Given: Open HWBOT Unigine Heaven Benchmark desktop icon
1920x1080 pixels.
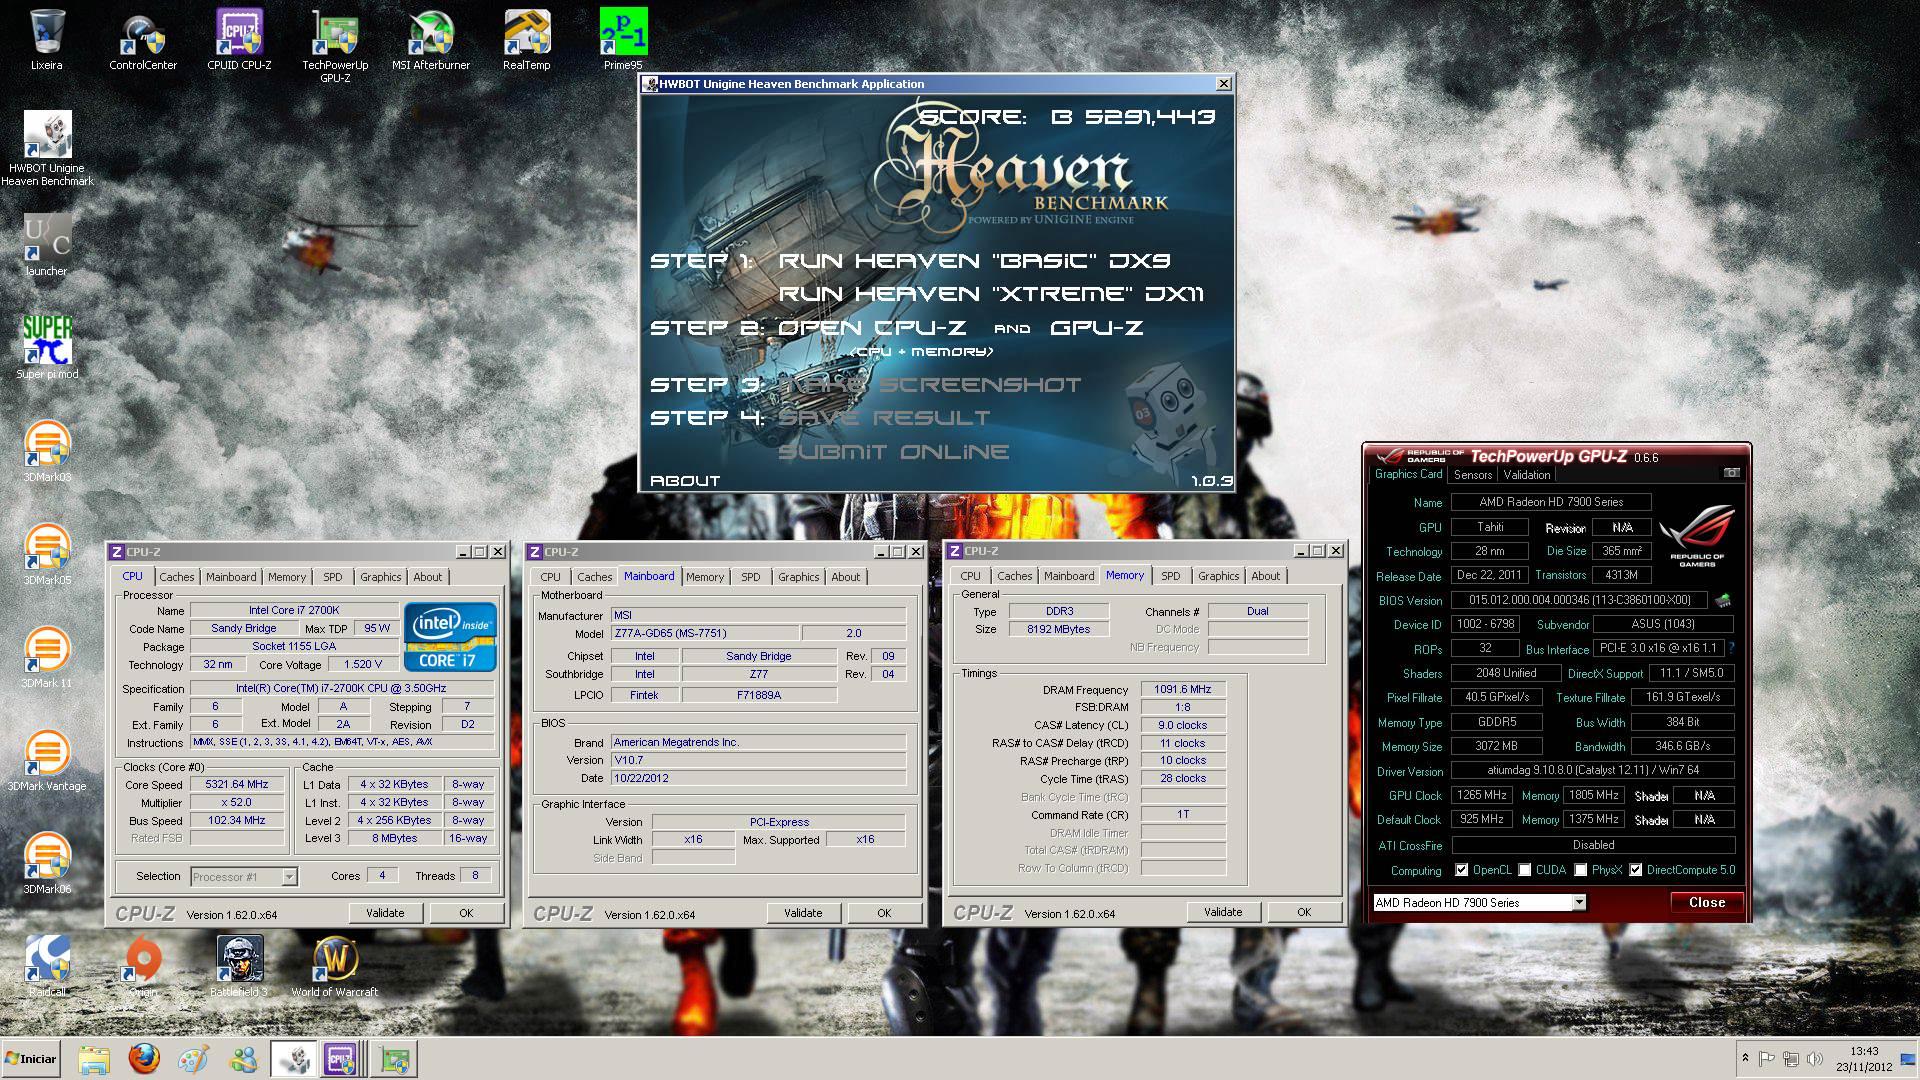Looking at the screenshot, I should 47,148.
